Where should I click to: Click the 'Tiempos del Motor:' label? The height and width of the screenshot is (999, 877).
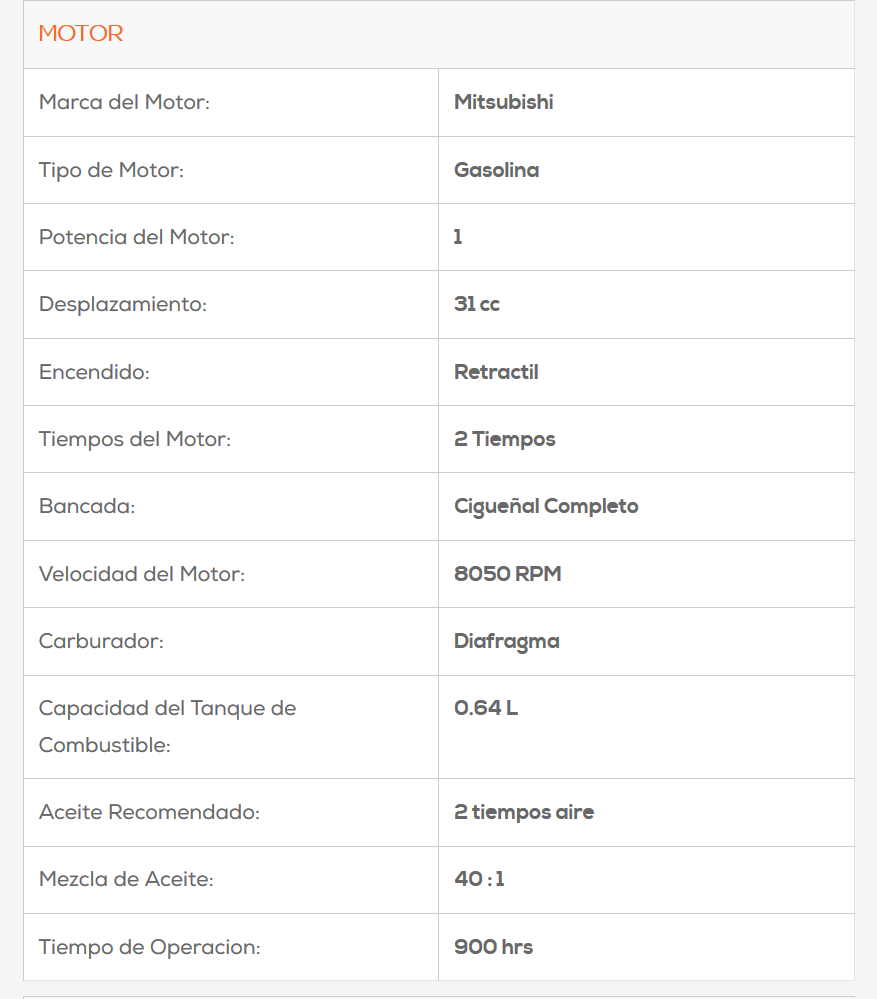134,439
